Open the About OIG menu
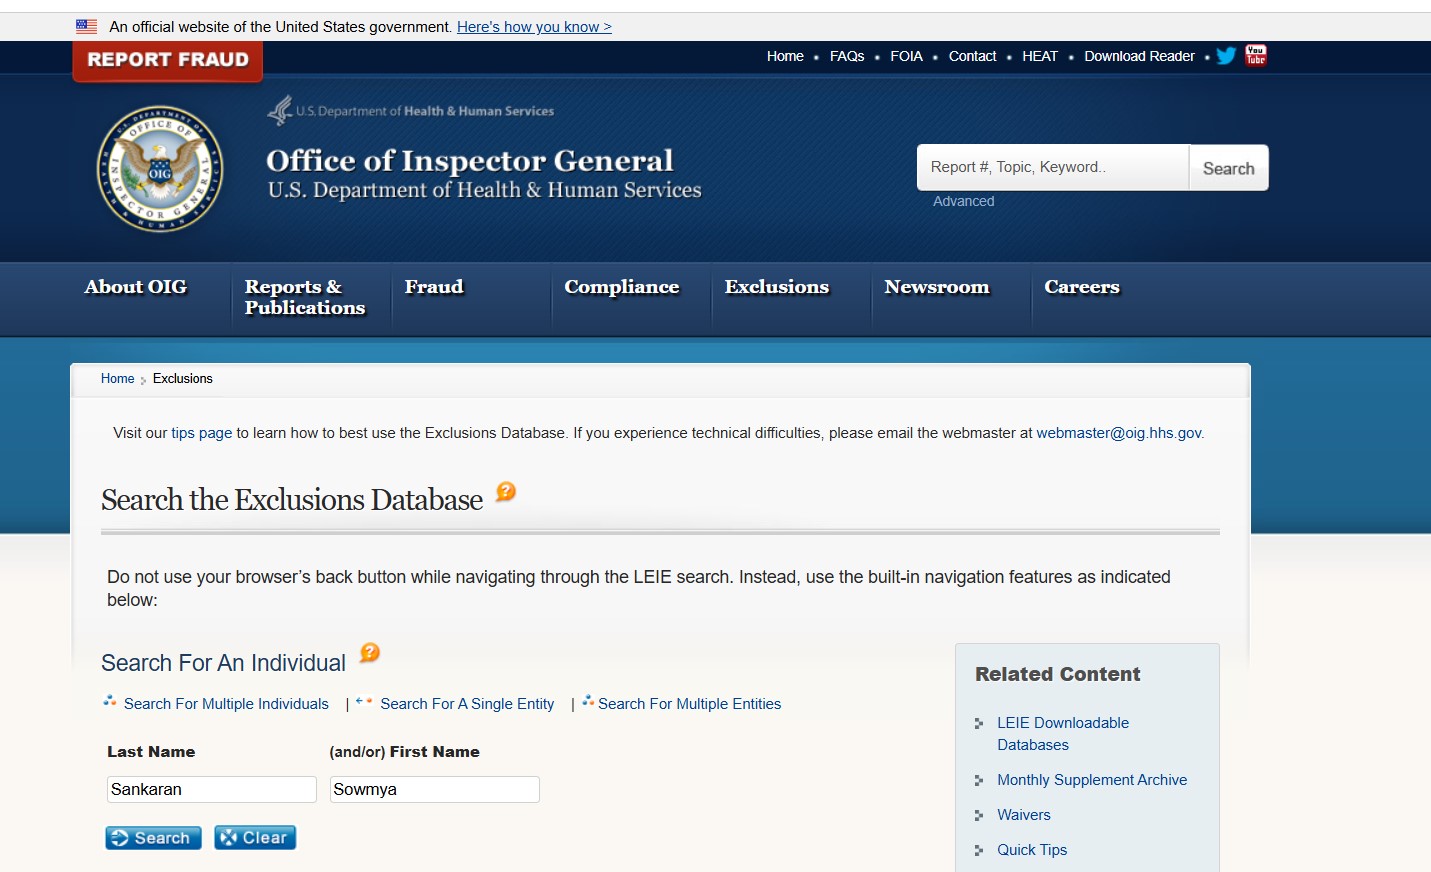 pos(136,287)
